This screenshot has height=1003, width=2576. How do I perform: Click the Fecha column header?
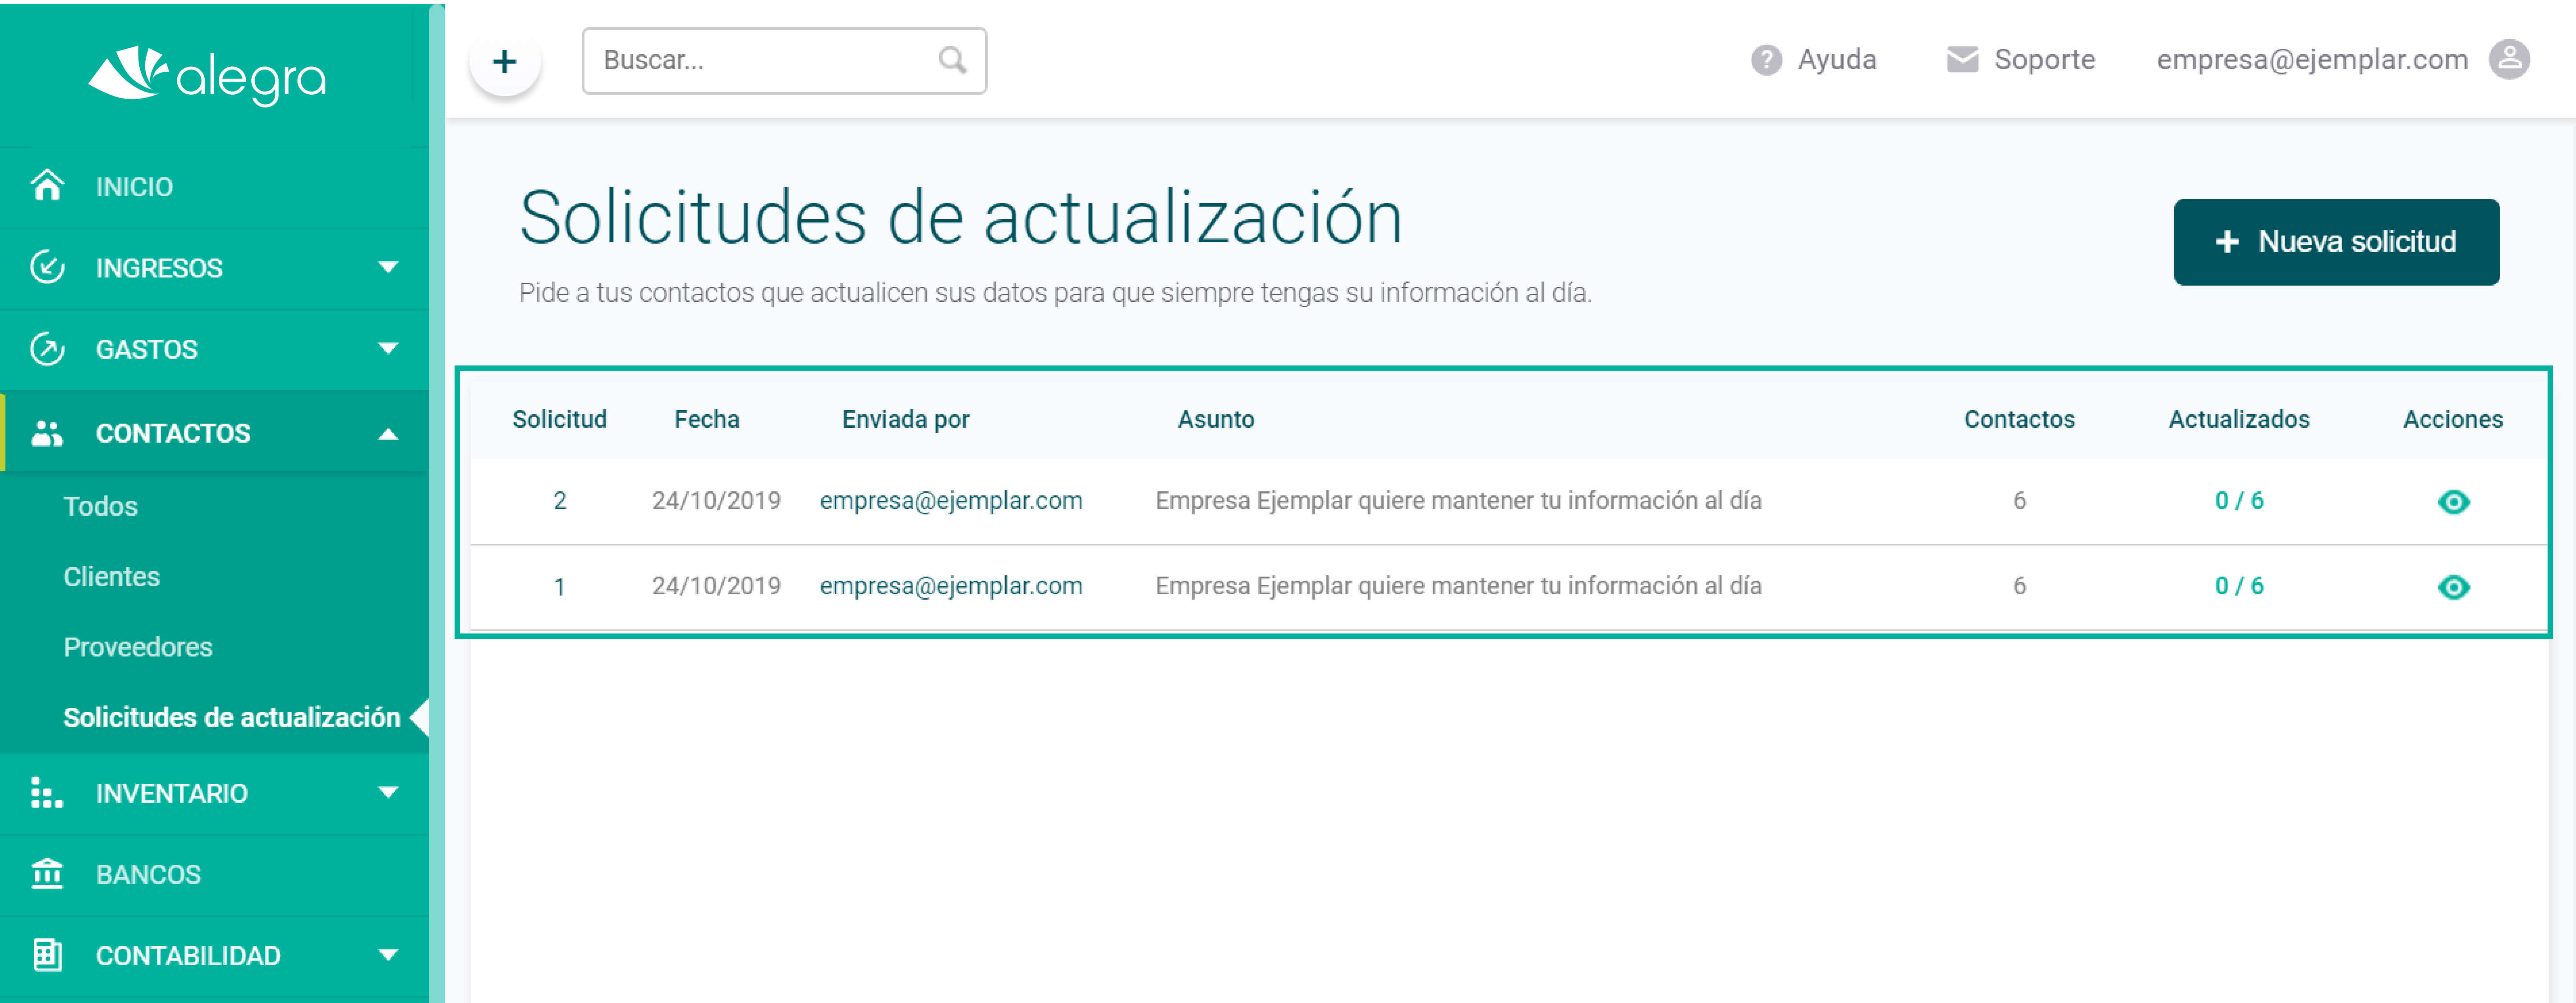[707, 419]
